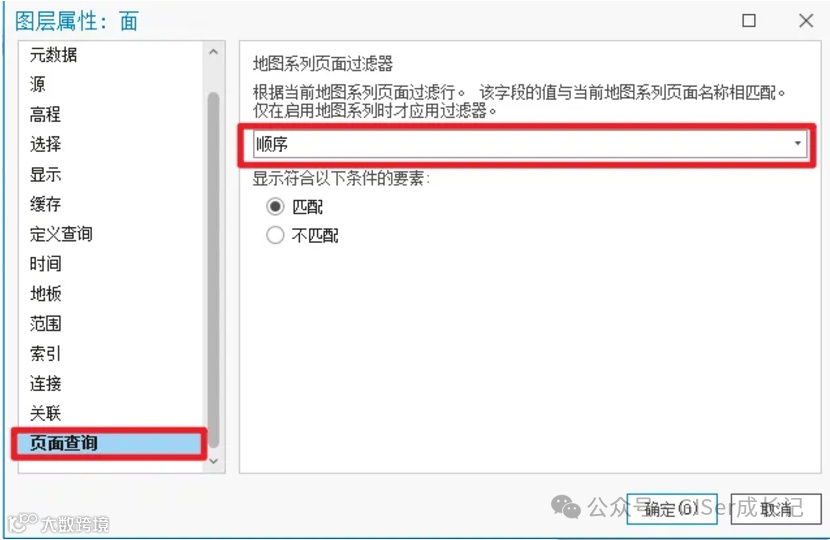Click the sidebar scroll-up arrow
The width and height of the screenshot is (830, 540).
[x=213, y=52]
